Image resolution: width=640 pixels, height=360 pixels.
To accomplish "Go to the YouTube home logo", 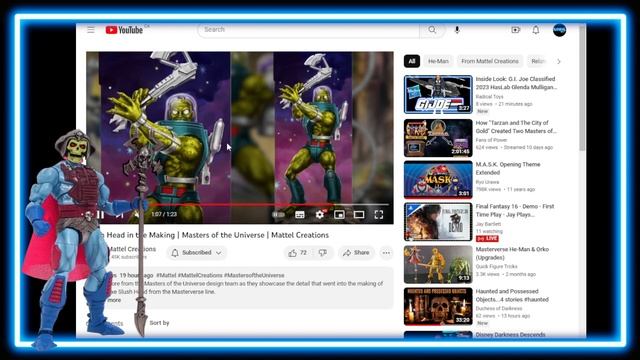I will tap(124, 30).
